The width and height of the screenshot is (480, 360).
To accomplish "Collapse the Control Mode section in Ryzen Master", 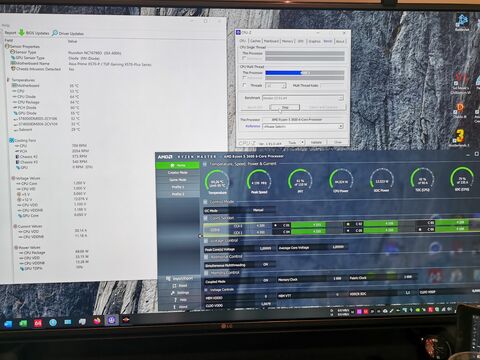I will point(205,202).
